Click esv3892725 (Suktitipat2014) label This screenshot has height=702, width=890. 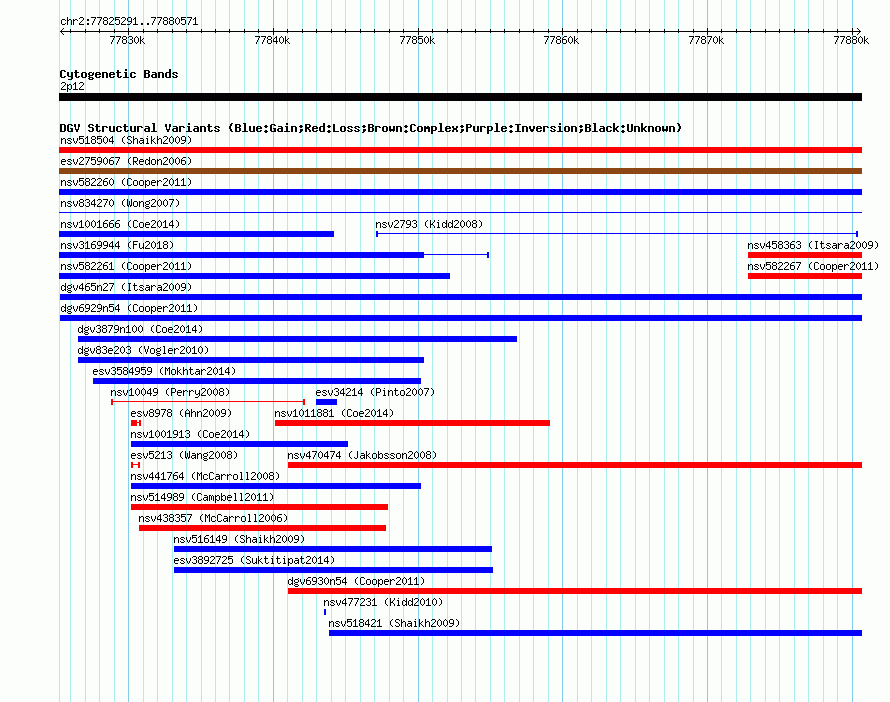pos(254,560)
